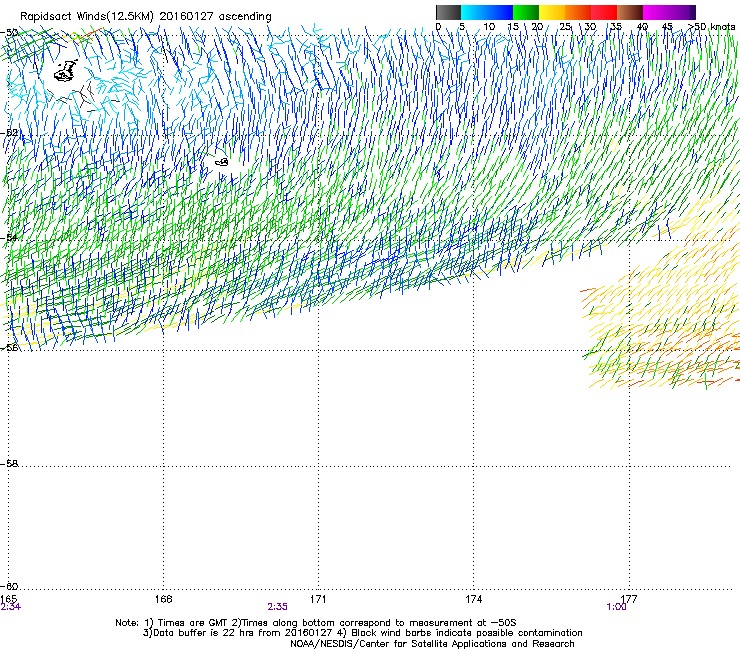Image resolution: width=740 pixels, height=650 pixels.
Task: Select the gray 0-5 knots legend segment
Action: [448, 12]
